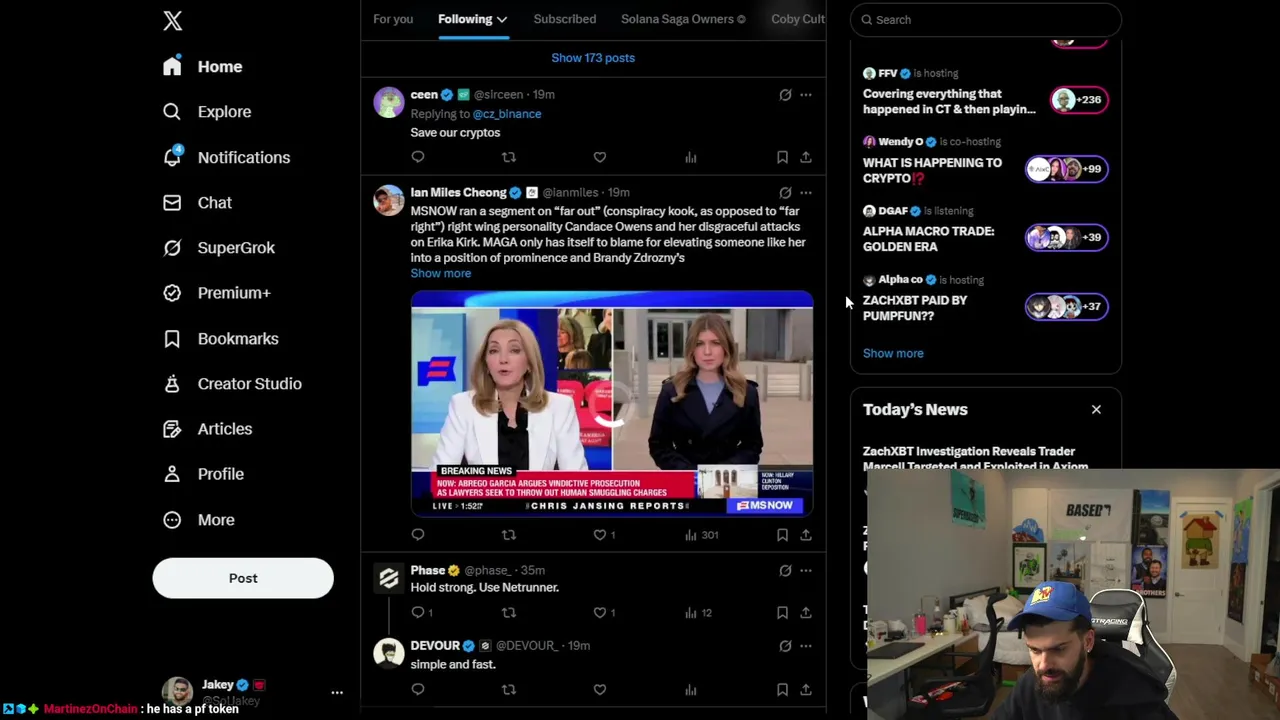This screenshot has height=720, width=1280.
Task: View analytics of ceen's post
Action: point(691,157)
